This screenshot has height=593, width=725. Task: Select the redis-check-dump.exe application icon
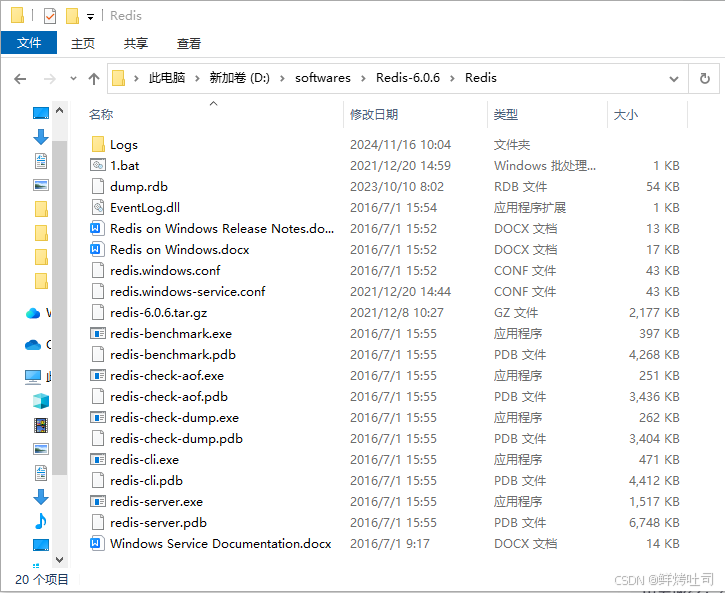point(98,417)
